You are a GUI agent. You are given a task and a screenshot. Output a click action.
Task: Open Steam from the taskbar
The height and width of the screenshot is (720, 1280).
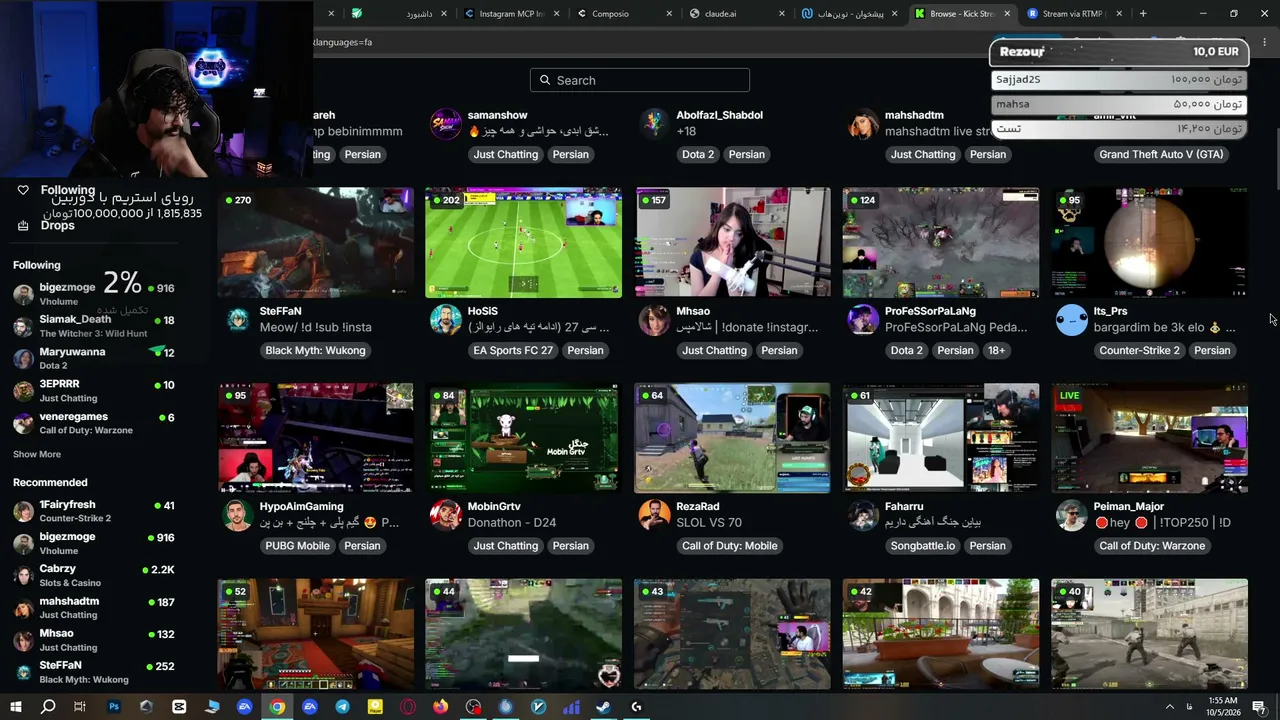coord(603,707)
